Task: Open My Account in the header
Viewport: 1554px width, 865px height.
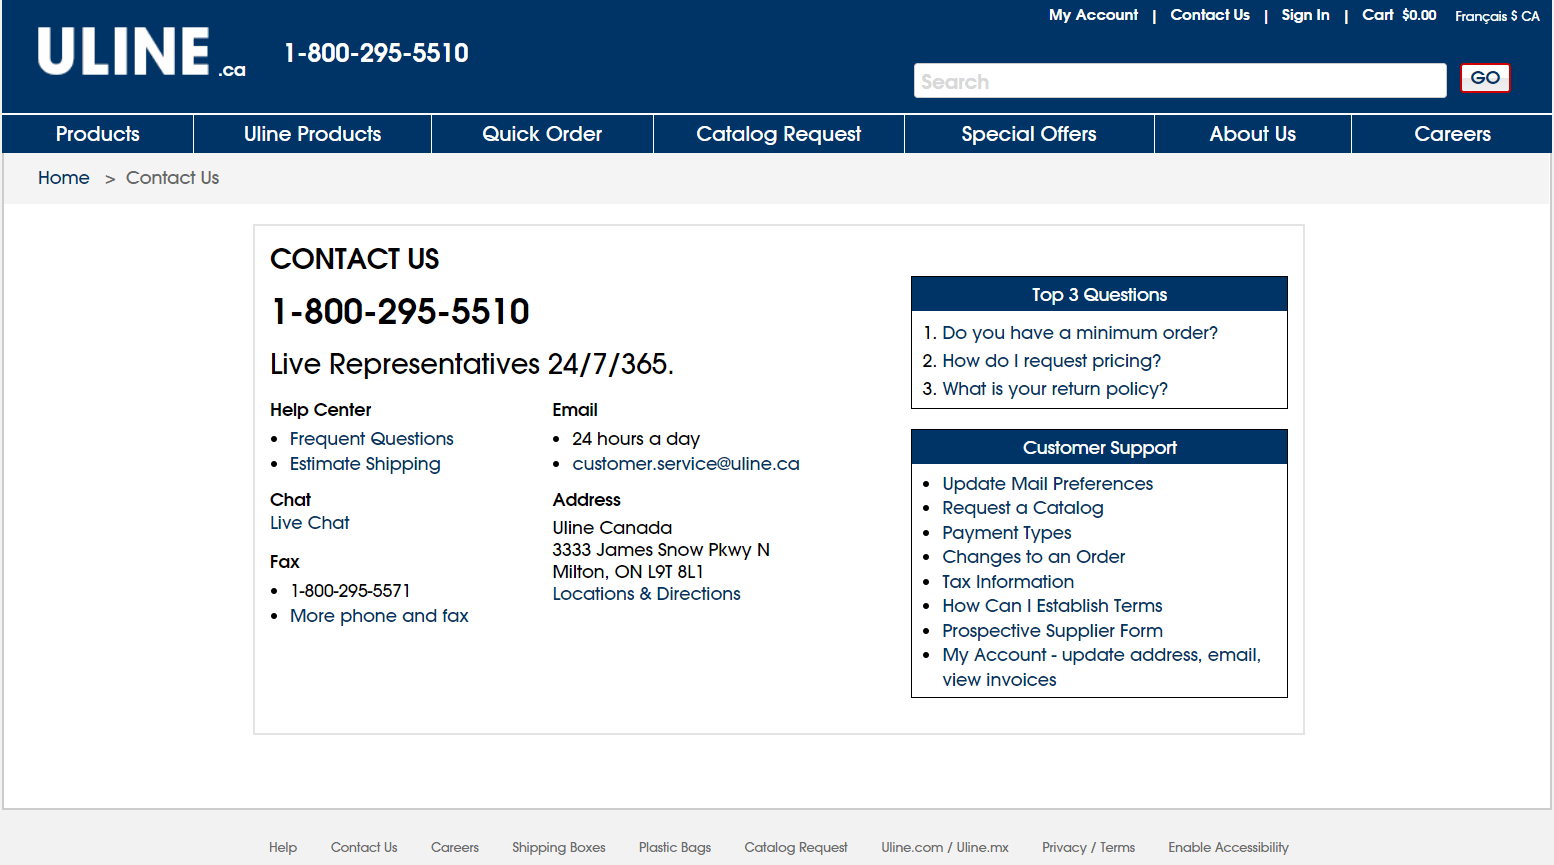Action: point(1093,15)
